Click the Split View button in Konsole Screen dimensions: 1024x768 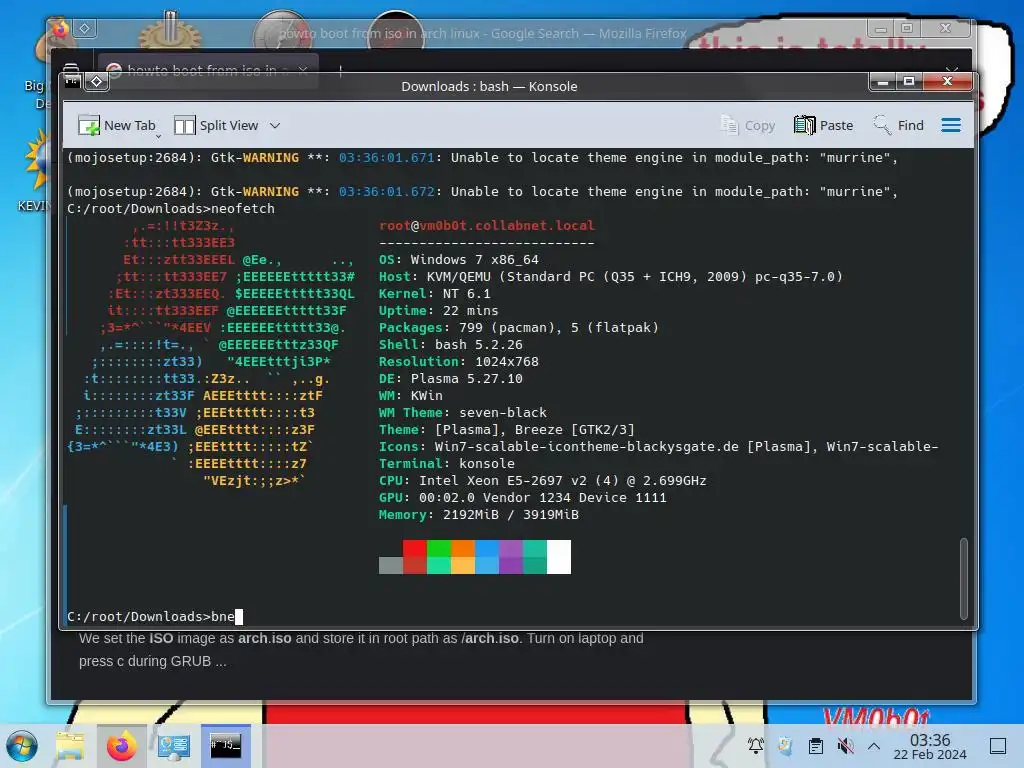coord(216,125)
